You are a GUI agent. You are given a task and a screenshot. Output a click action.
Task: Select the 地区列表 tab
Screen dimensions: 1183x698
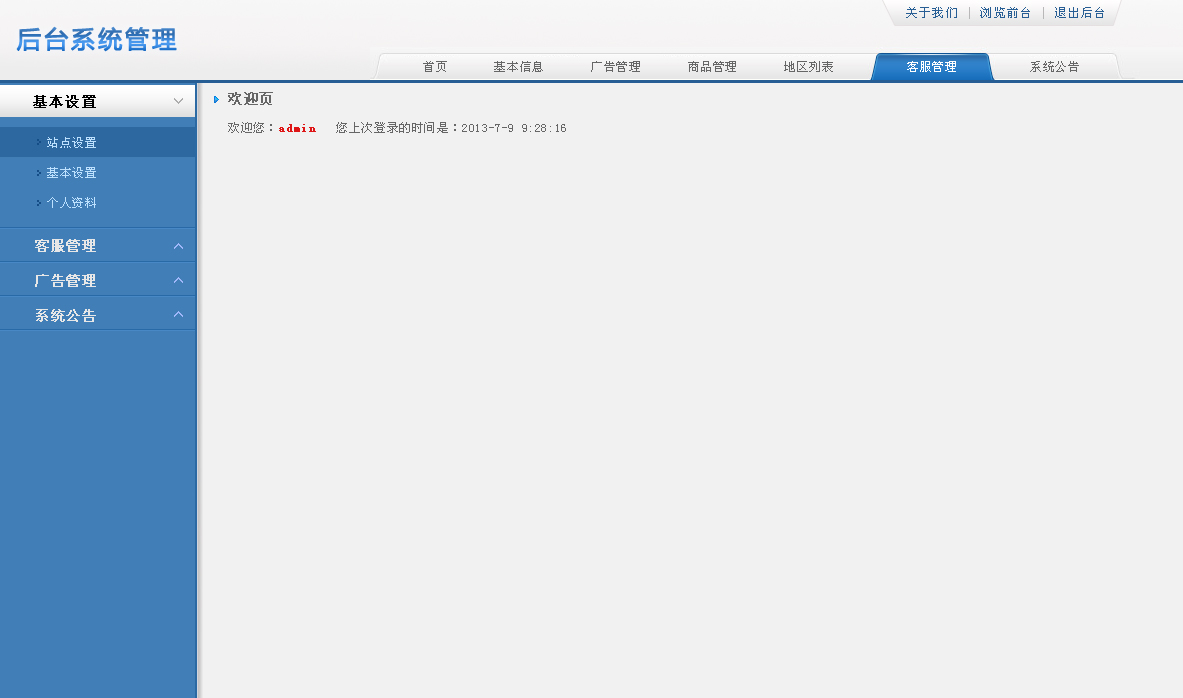coord(809,66)
